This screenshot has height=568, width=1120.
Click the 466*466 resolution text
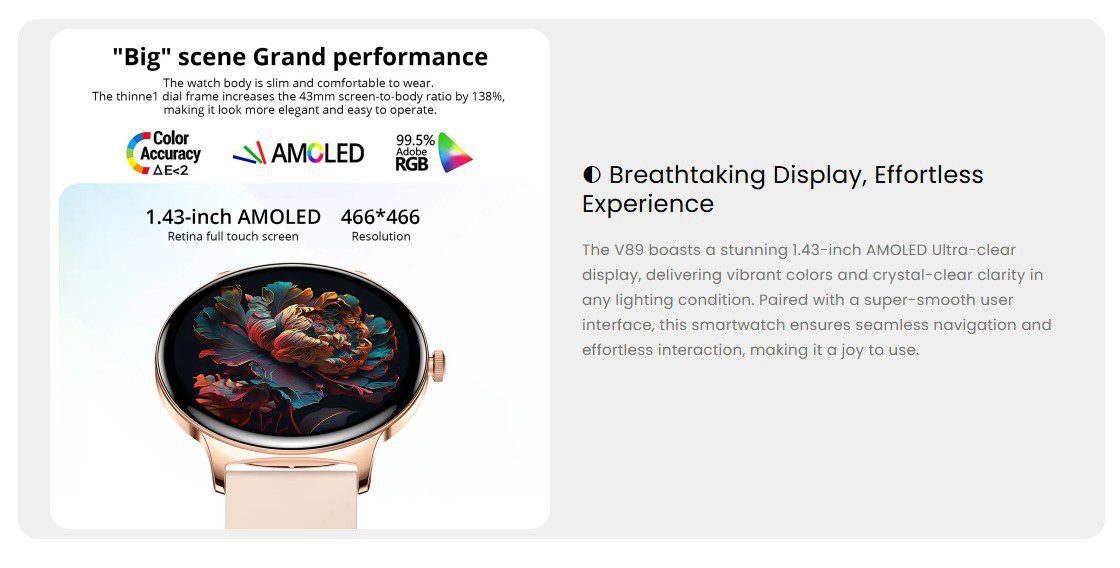[380, 216]
